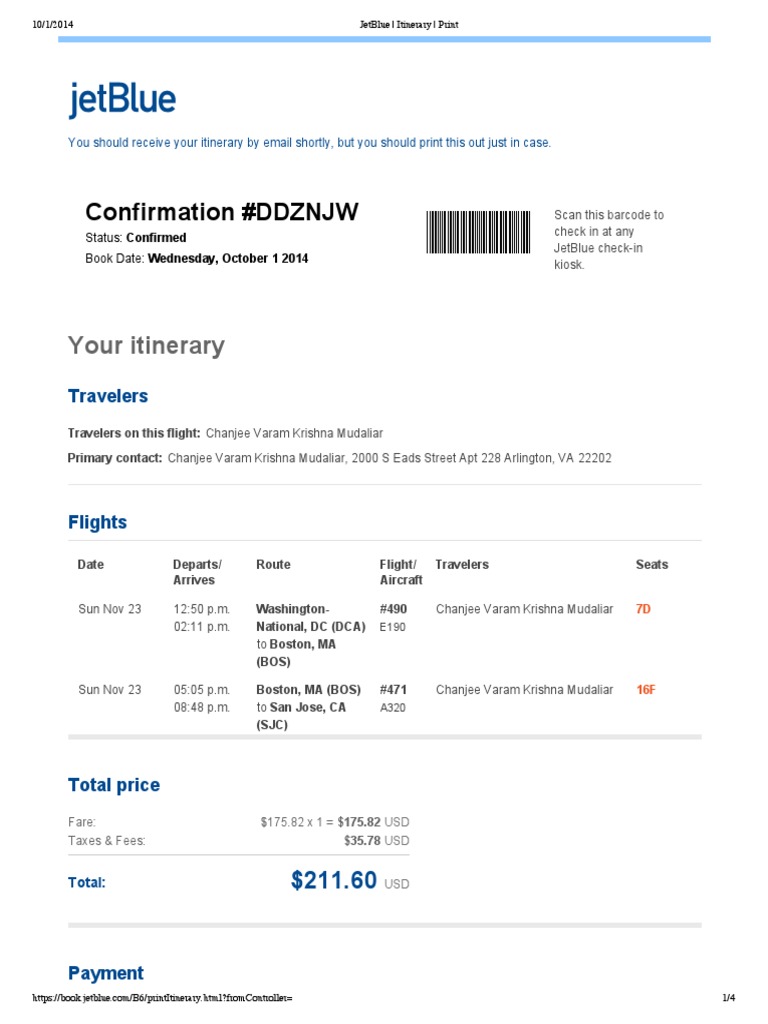Click the Payment section heading
768x1024 pixels.
[106, 973]
